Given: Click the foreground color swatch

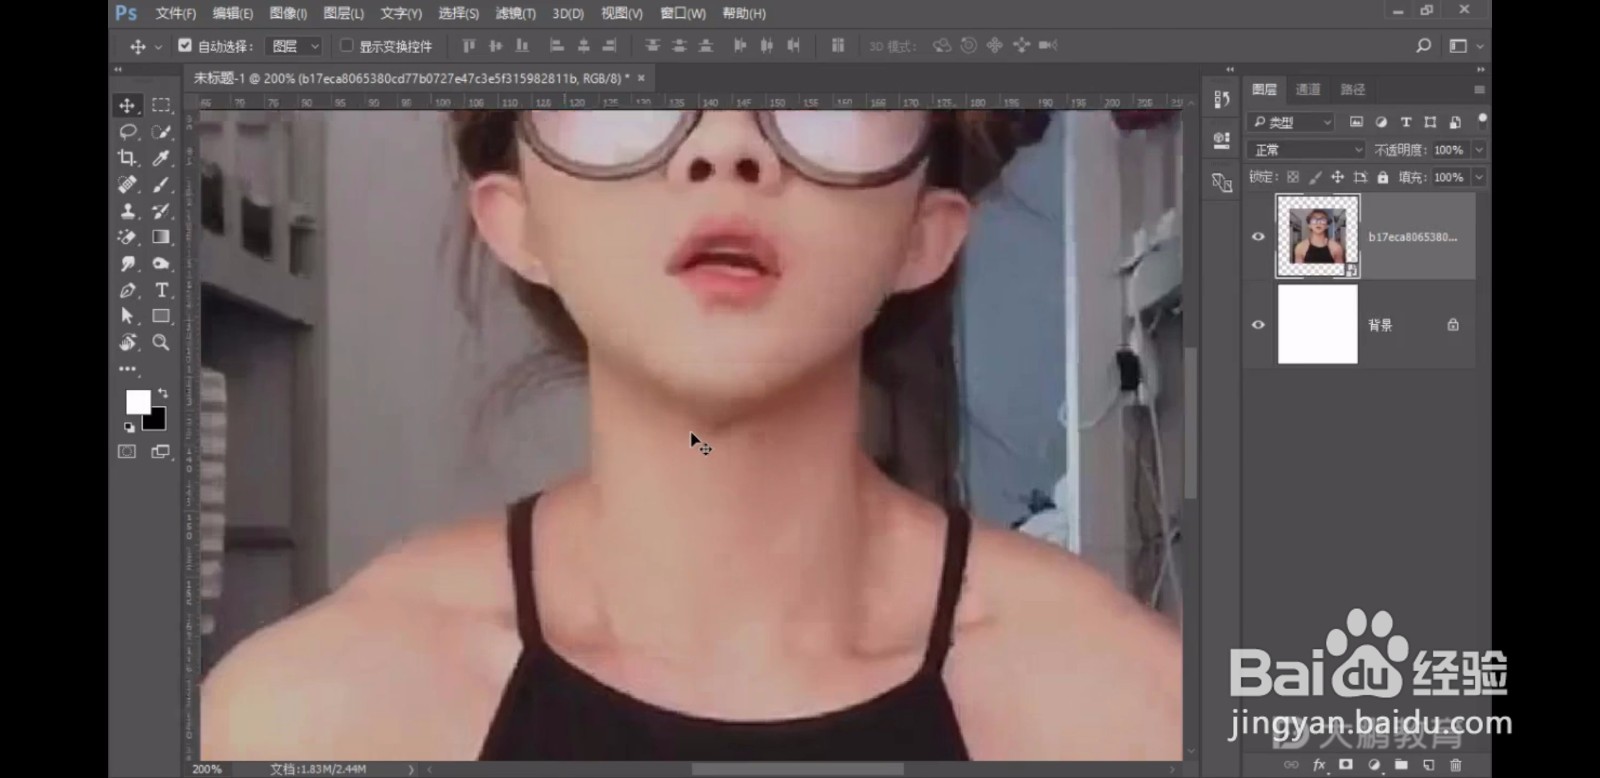Looking at the screenshot, I should [138, 402].
